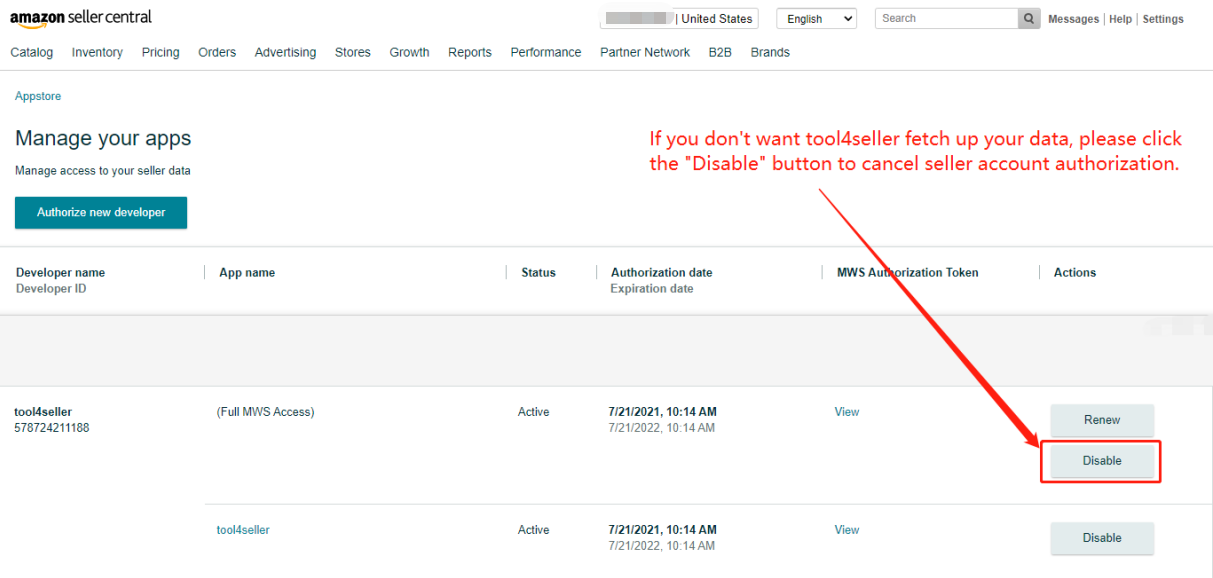Select the Actions column header

pos(1075,272)
